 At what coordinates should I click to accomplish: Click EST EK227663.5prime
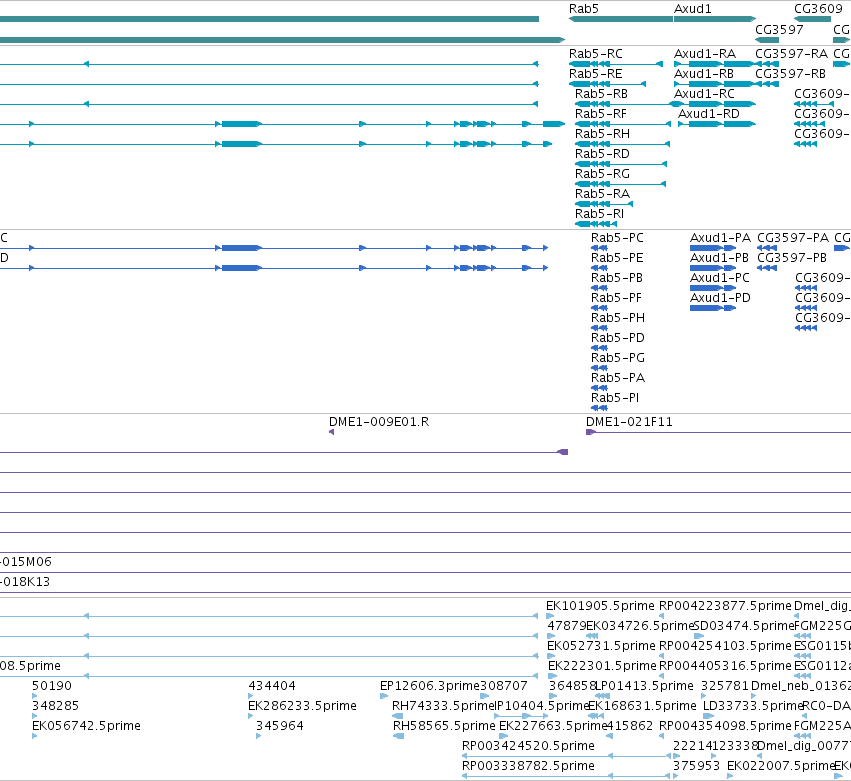pos(552,726)
